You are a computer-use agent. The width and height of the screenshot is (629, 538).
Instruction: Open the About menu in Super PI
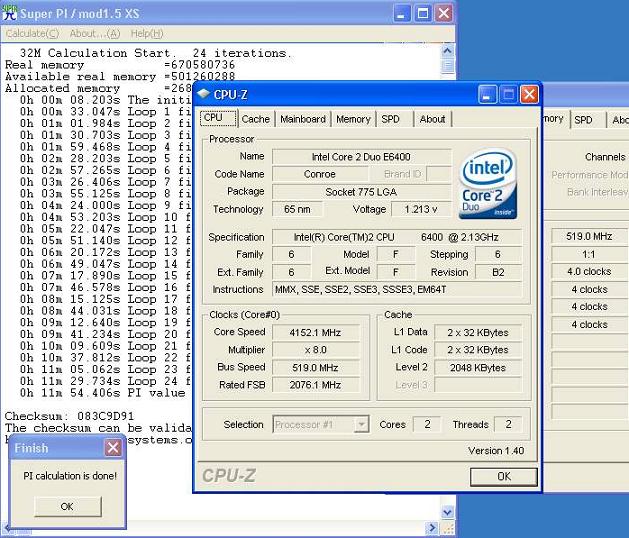pos(95,34)
